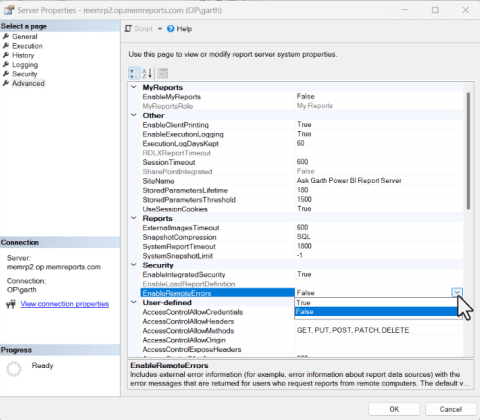Collapse the Other category
Image resolution: width=480 pixels, height=420 pixels.
[134, 115]
